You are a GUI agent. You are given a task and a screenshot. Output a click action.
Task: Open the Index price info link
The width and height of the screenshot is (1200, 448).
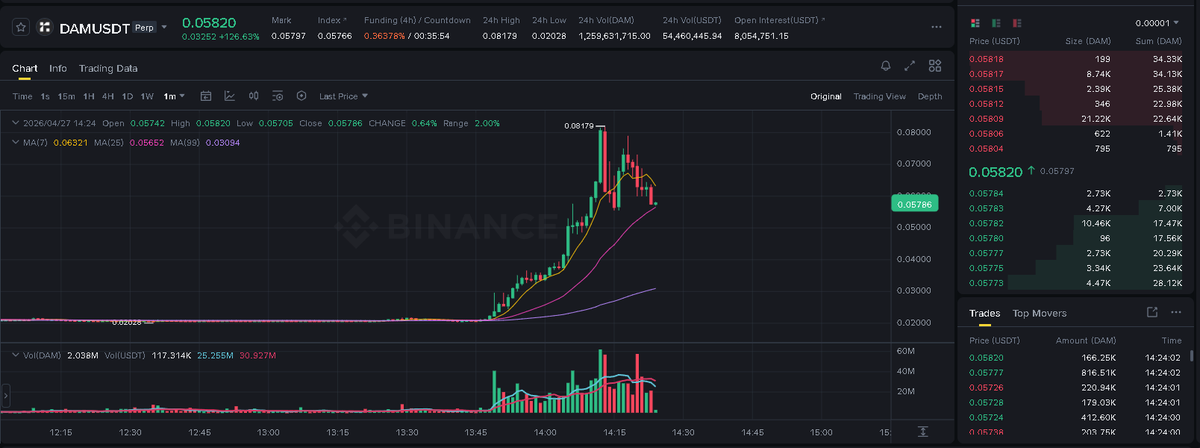(x=333, y=20)
